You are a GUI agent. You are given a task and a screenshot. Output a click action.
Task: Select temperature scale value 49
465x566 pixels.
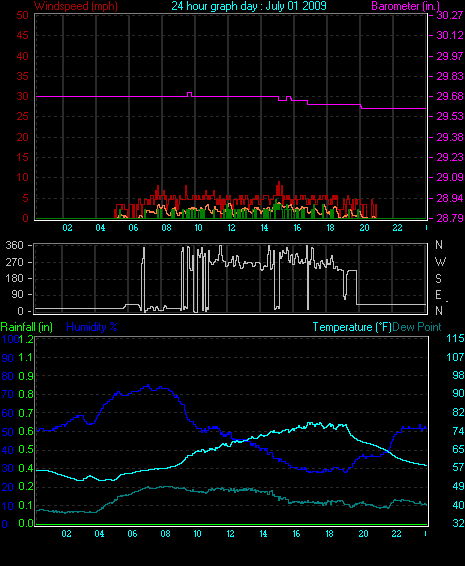click(x=458, y=486)
